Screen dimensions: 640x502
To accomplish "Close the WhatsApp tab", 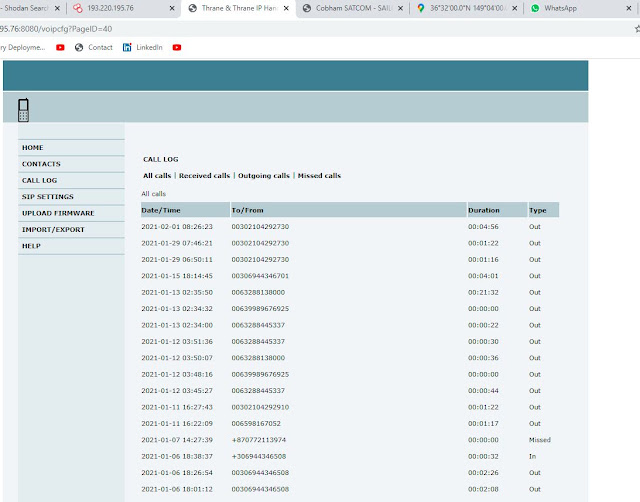I will pyautogui.click(x=629, y=8).
